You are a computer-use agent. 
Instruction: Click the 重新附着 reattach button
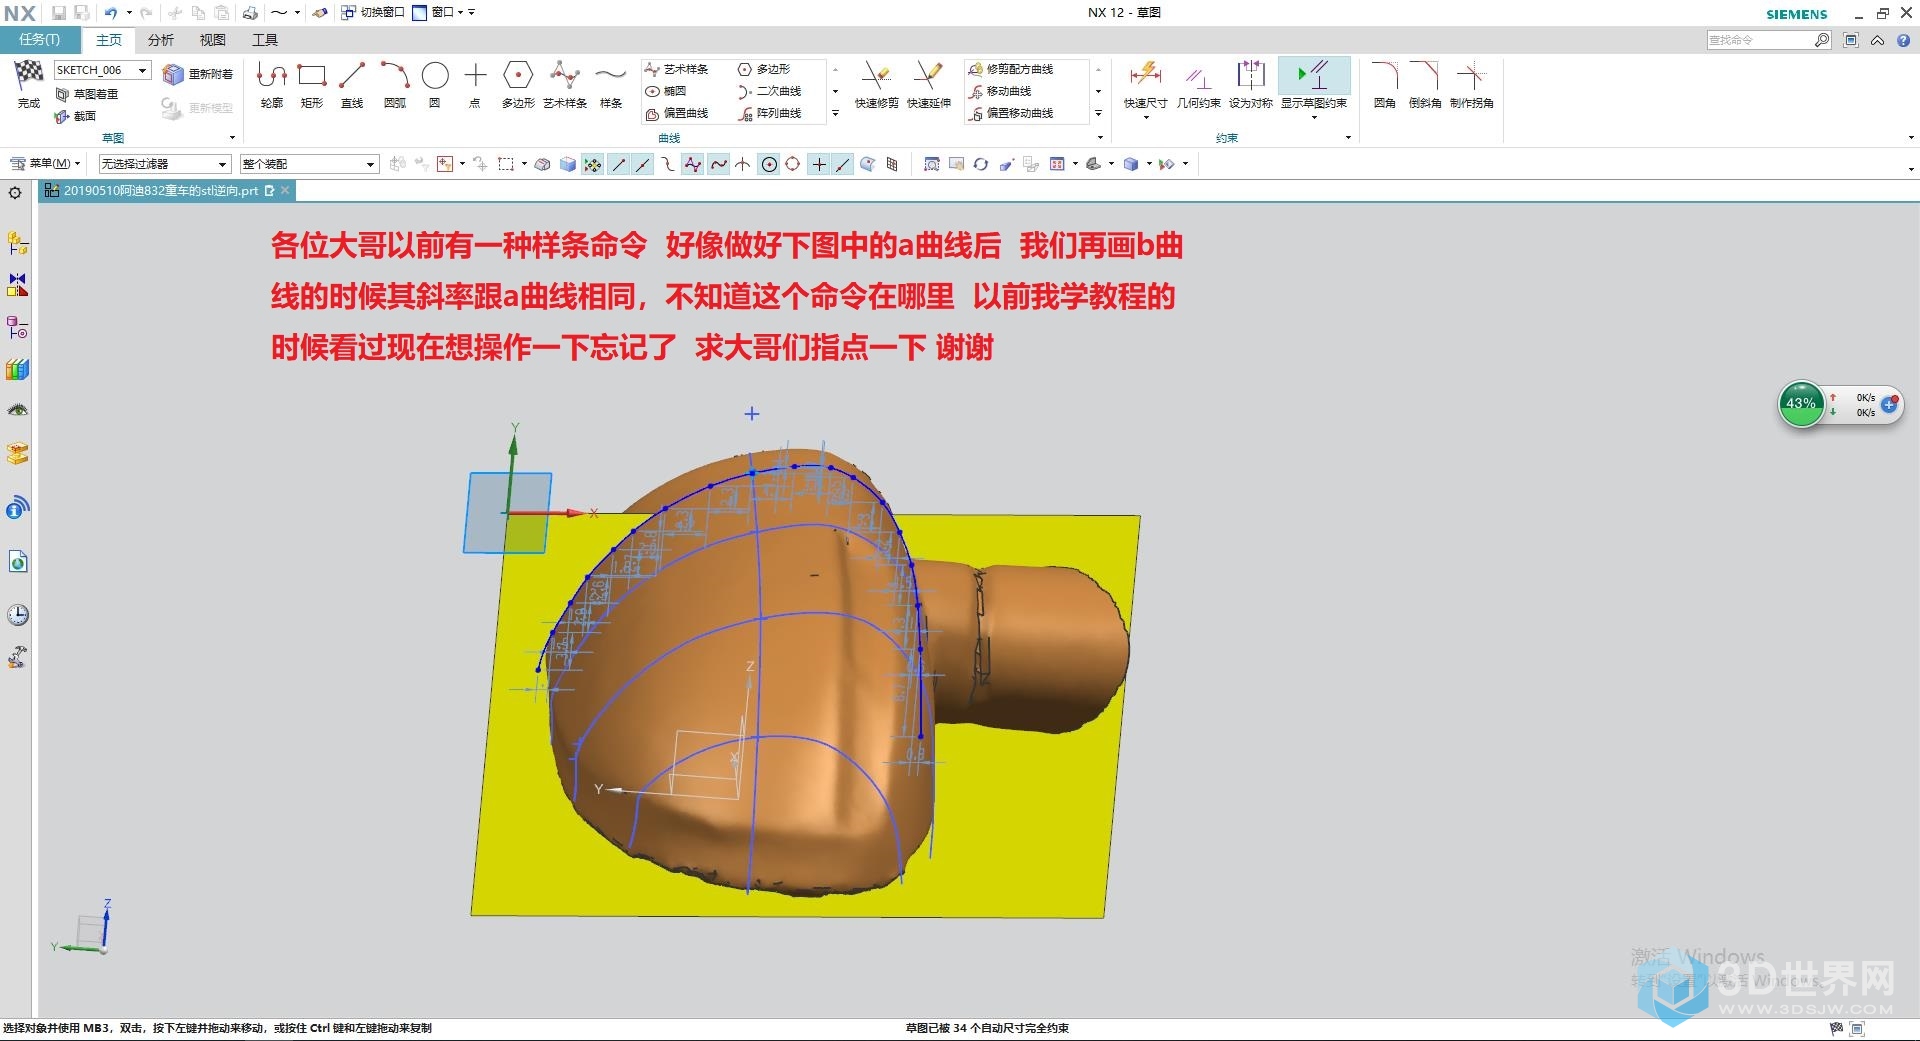[199, 74]
